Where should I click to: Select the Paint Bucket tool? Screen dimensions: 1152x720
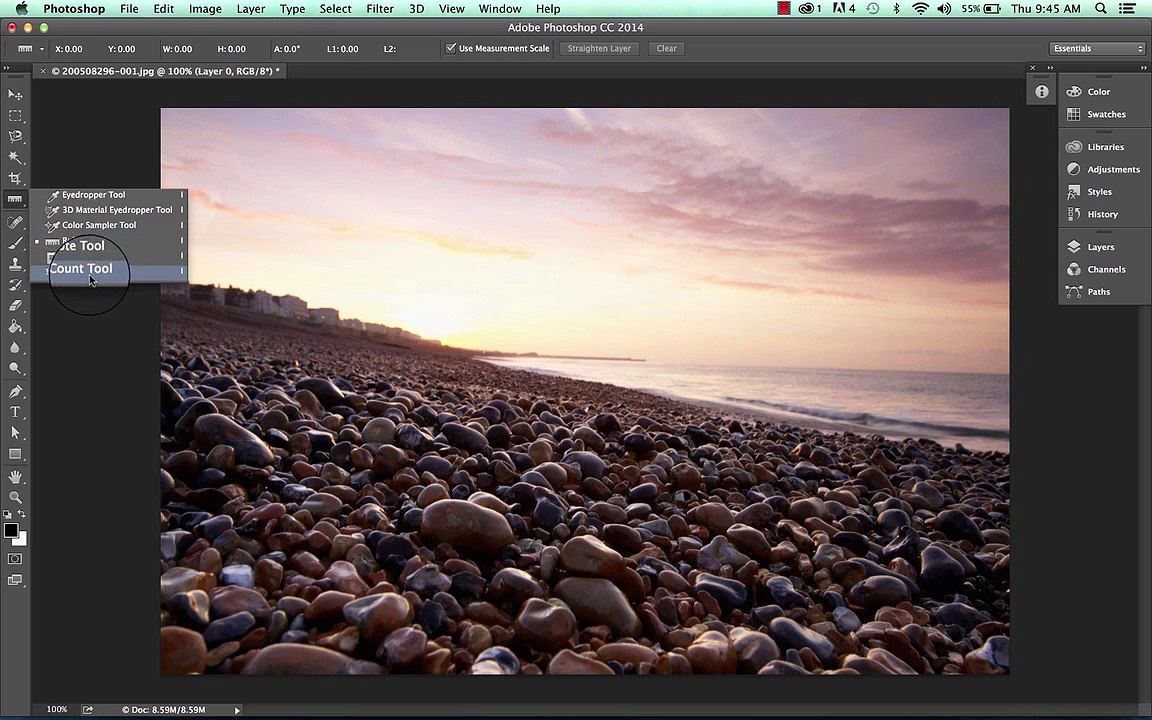coord(15,327)
